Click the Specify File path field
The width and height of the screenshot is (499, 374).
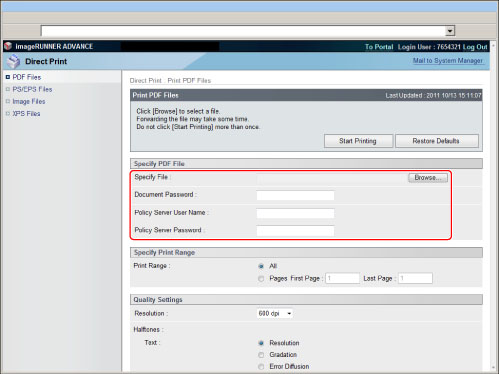coord(332,178)
